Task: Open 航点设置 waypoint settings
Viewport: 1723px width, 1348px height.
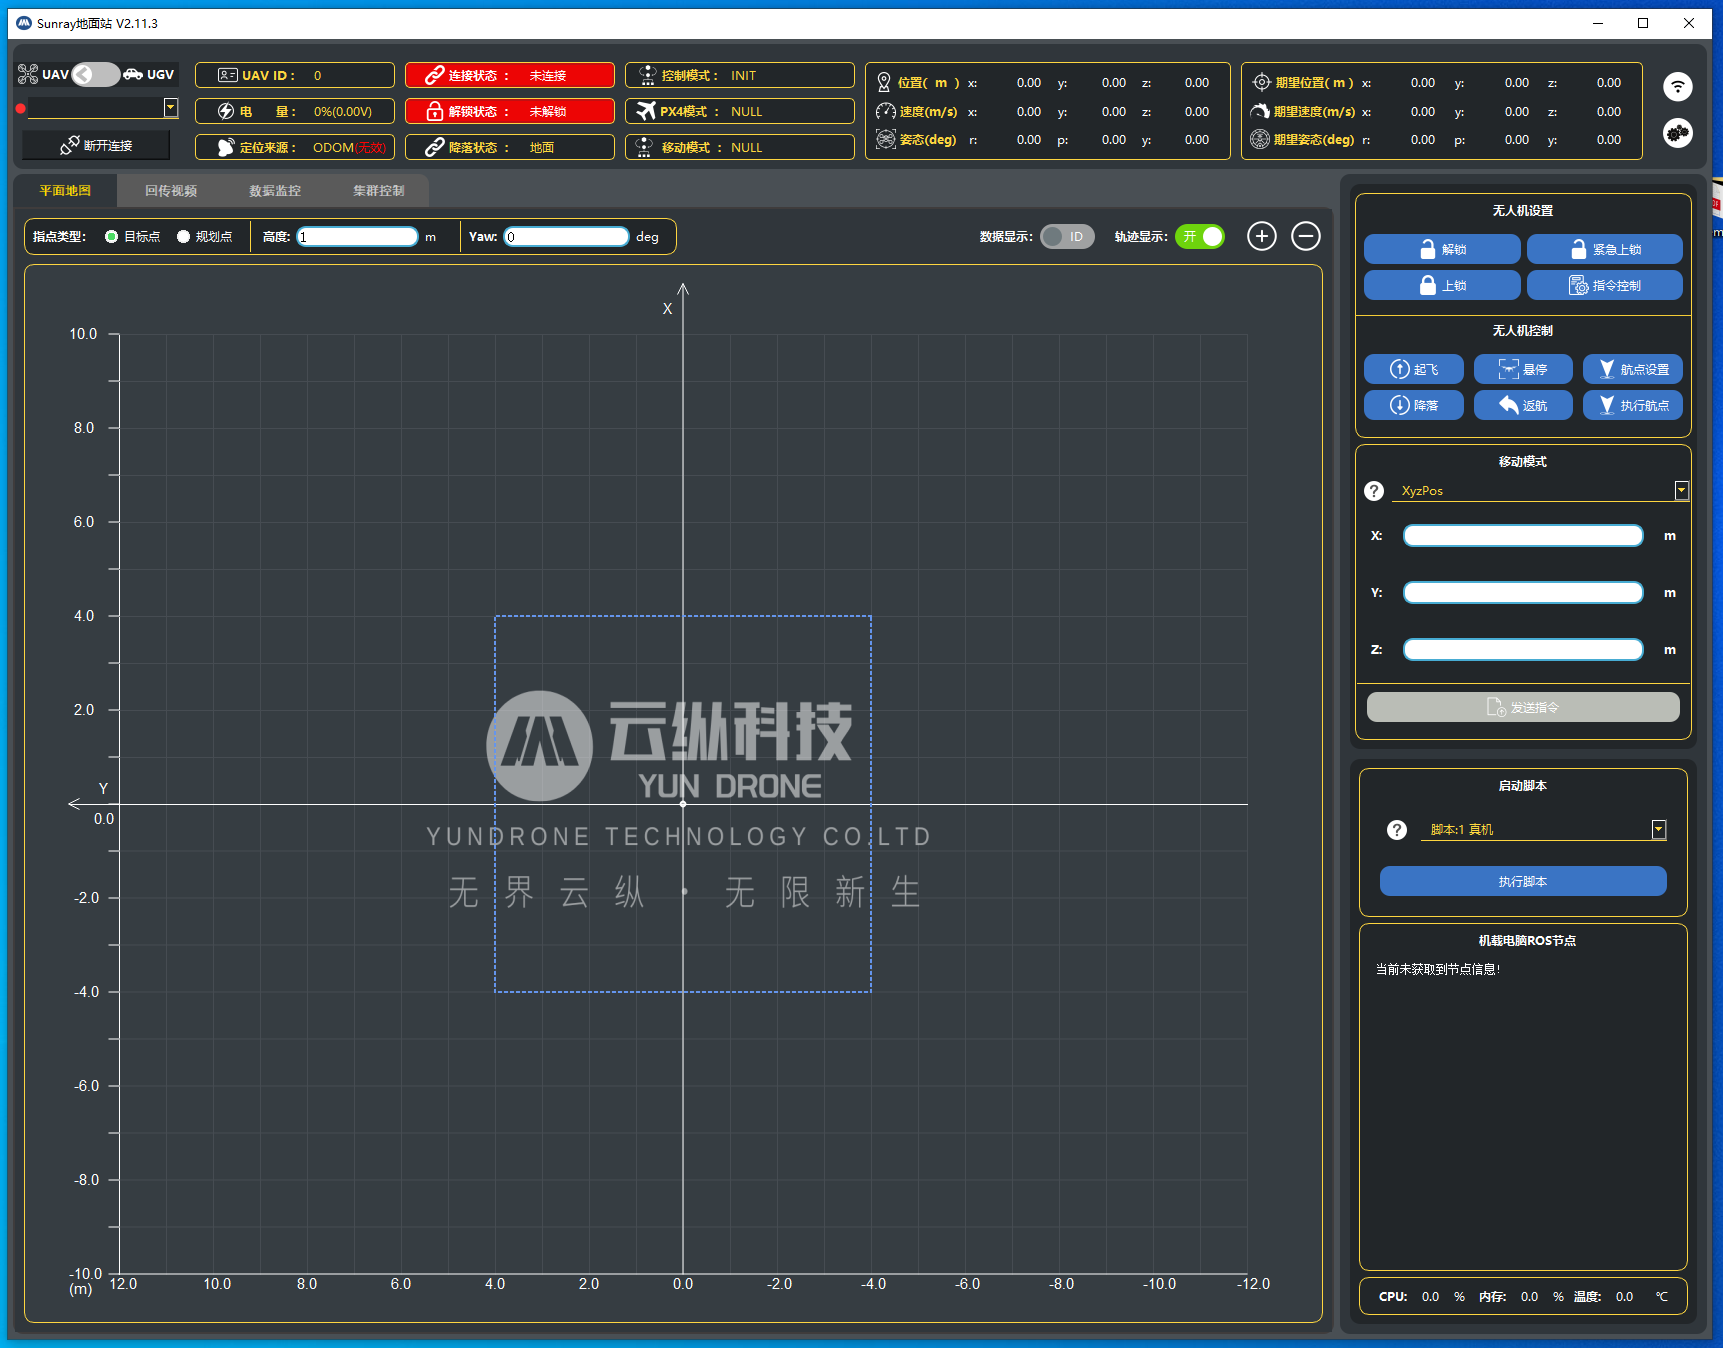Action: (x=1632, y=369)
